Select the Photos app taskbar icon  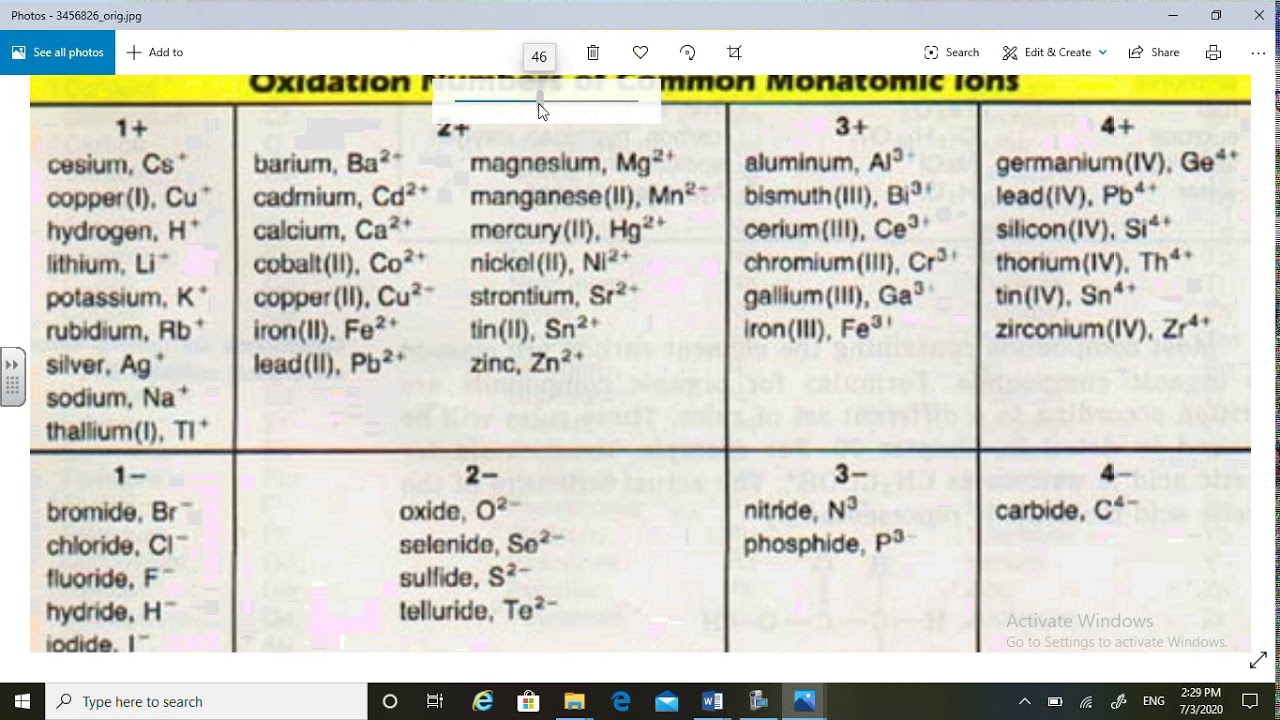coord(805,701)
